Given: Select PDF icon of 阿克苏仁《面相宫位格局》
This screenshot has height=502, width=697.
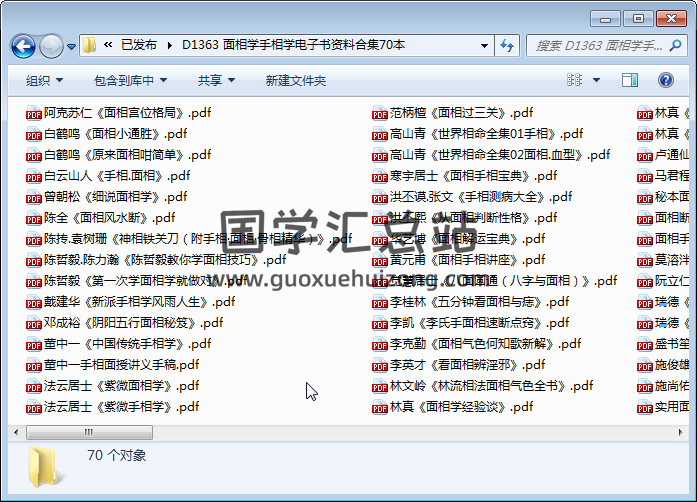Looking at the screenshot, I should point(34,113).
